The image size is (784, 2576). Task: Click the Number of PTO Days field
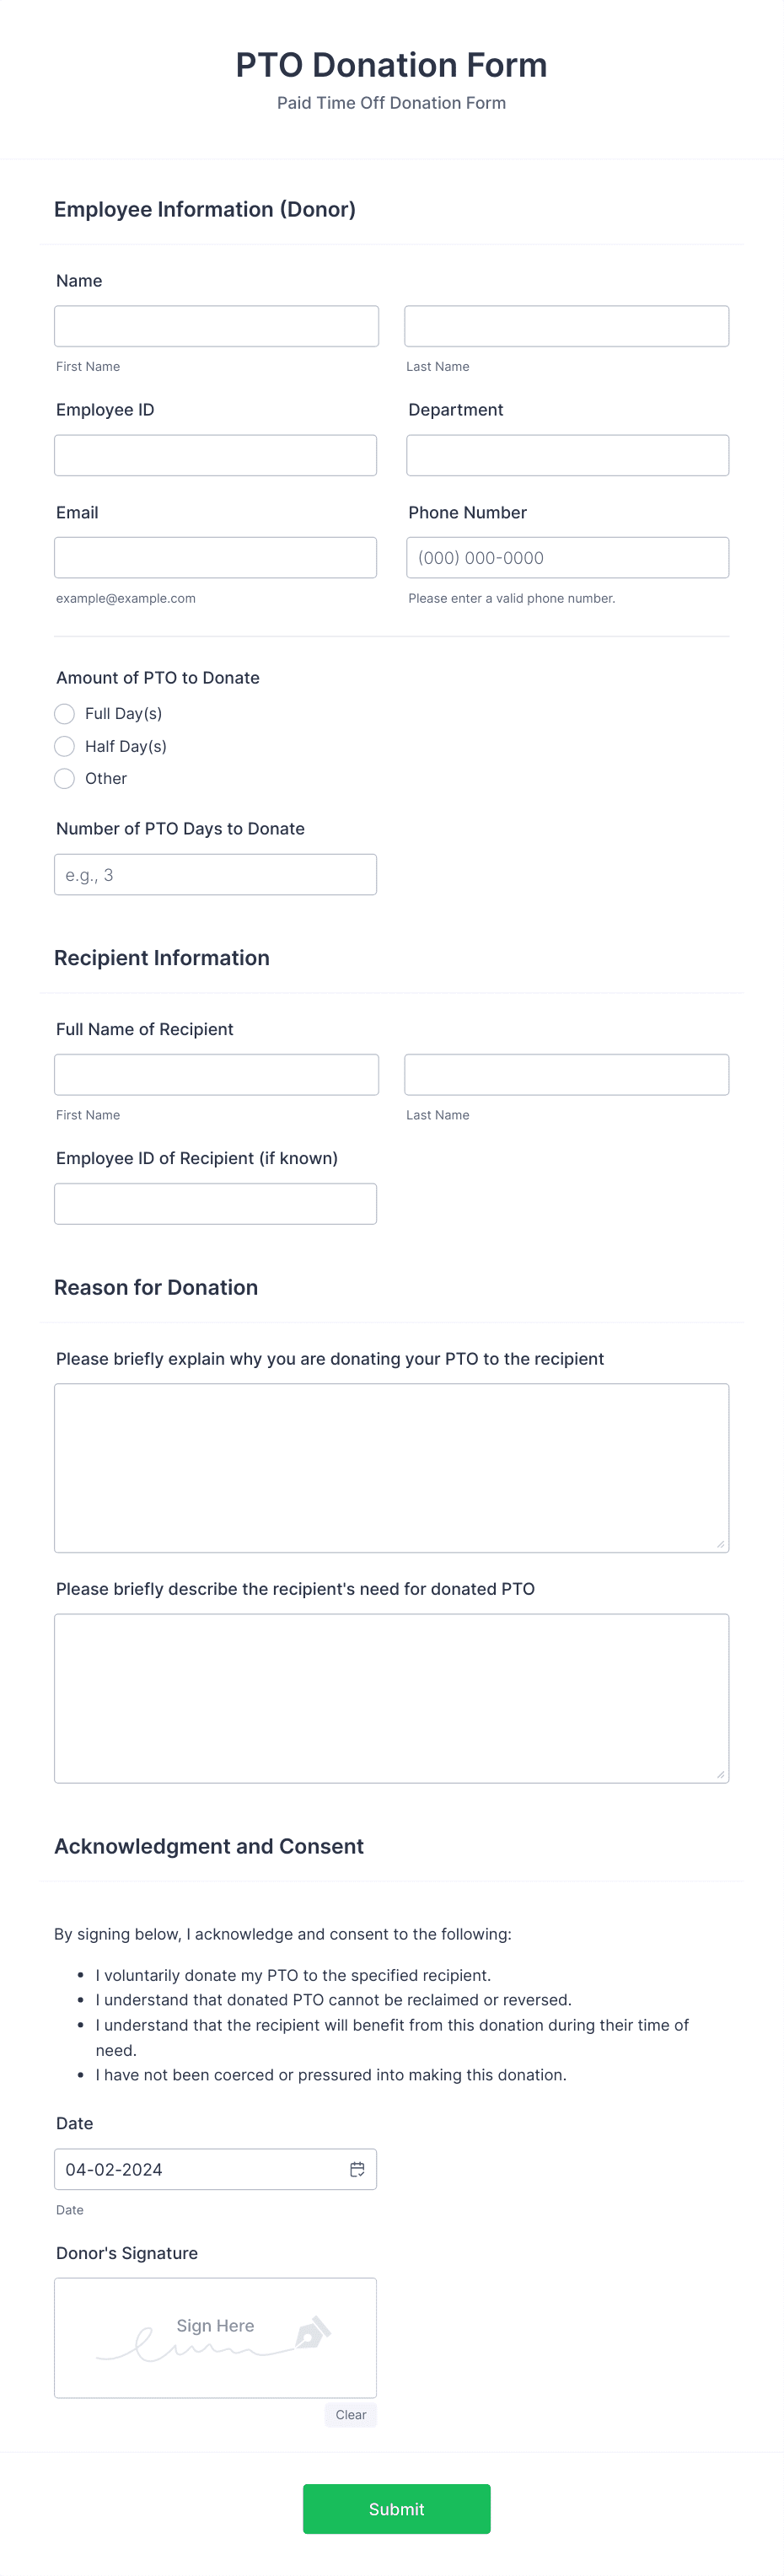click(x=215, y=873)
